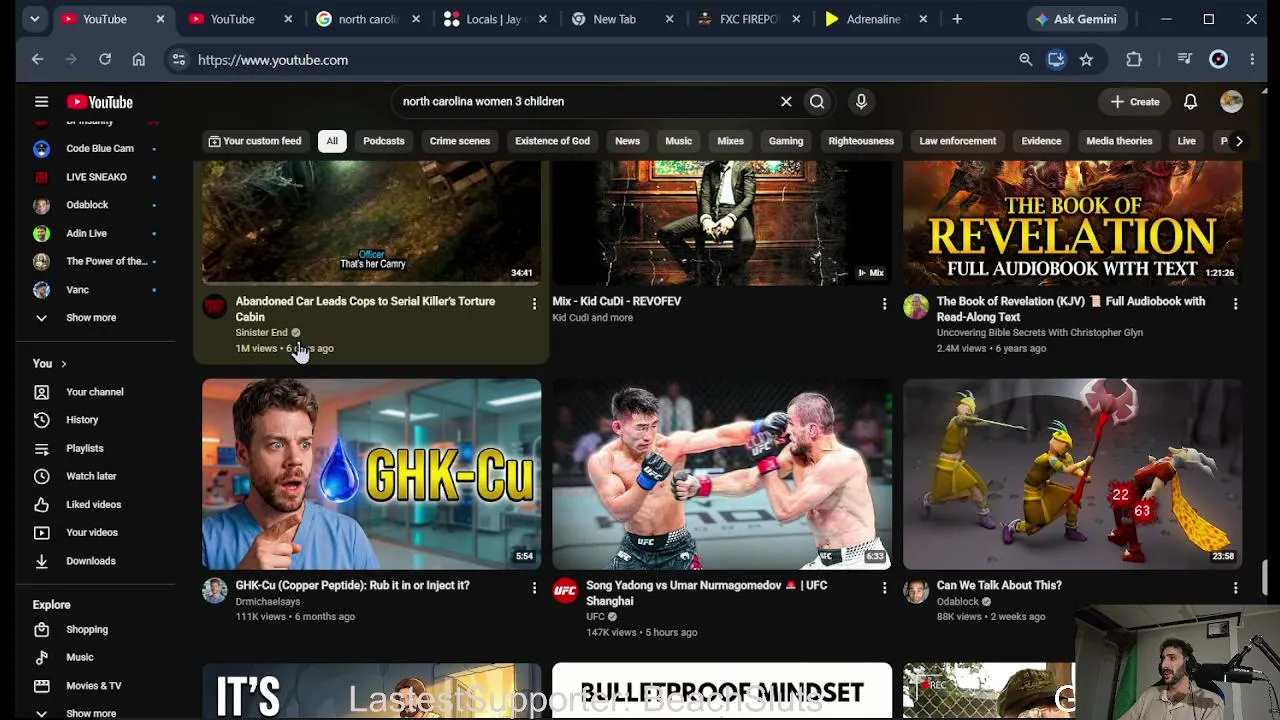Open the browser home page
The width and height of the screenshot is (1280, 720).
[138, 60]
